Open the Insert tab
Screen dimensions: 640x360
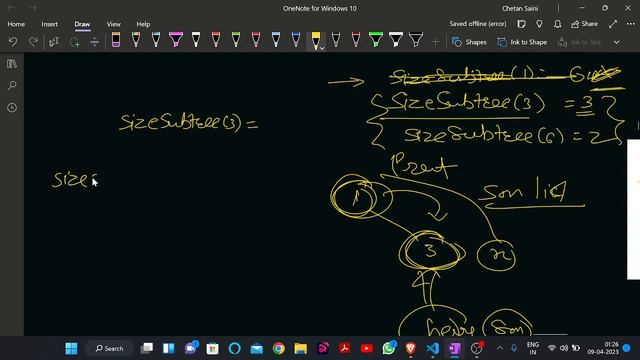pos(49,24)
